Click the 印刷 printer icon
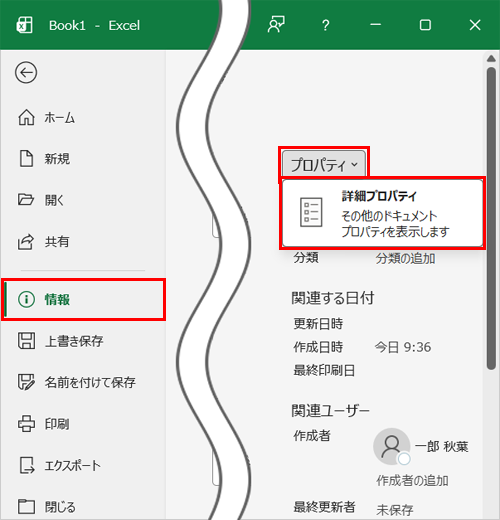This screenshot has width=500, height=520. pyautogui.click(x=26, y=424)
